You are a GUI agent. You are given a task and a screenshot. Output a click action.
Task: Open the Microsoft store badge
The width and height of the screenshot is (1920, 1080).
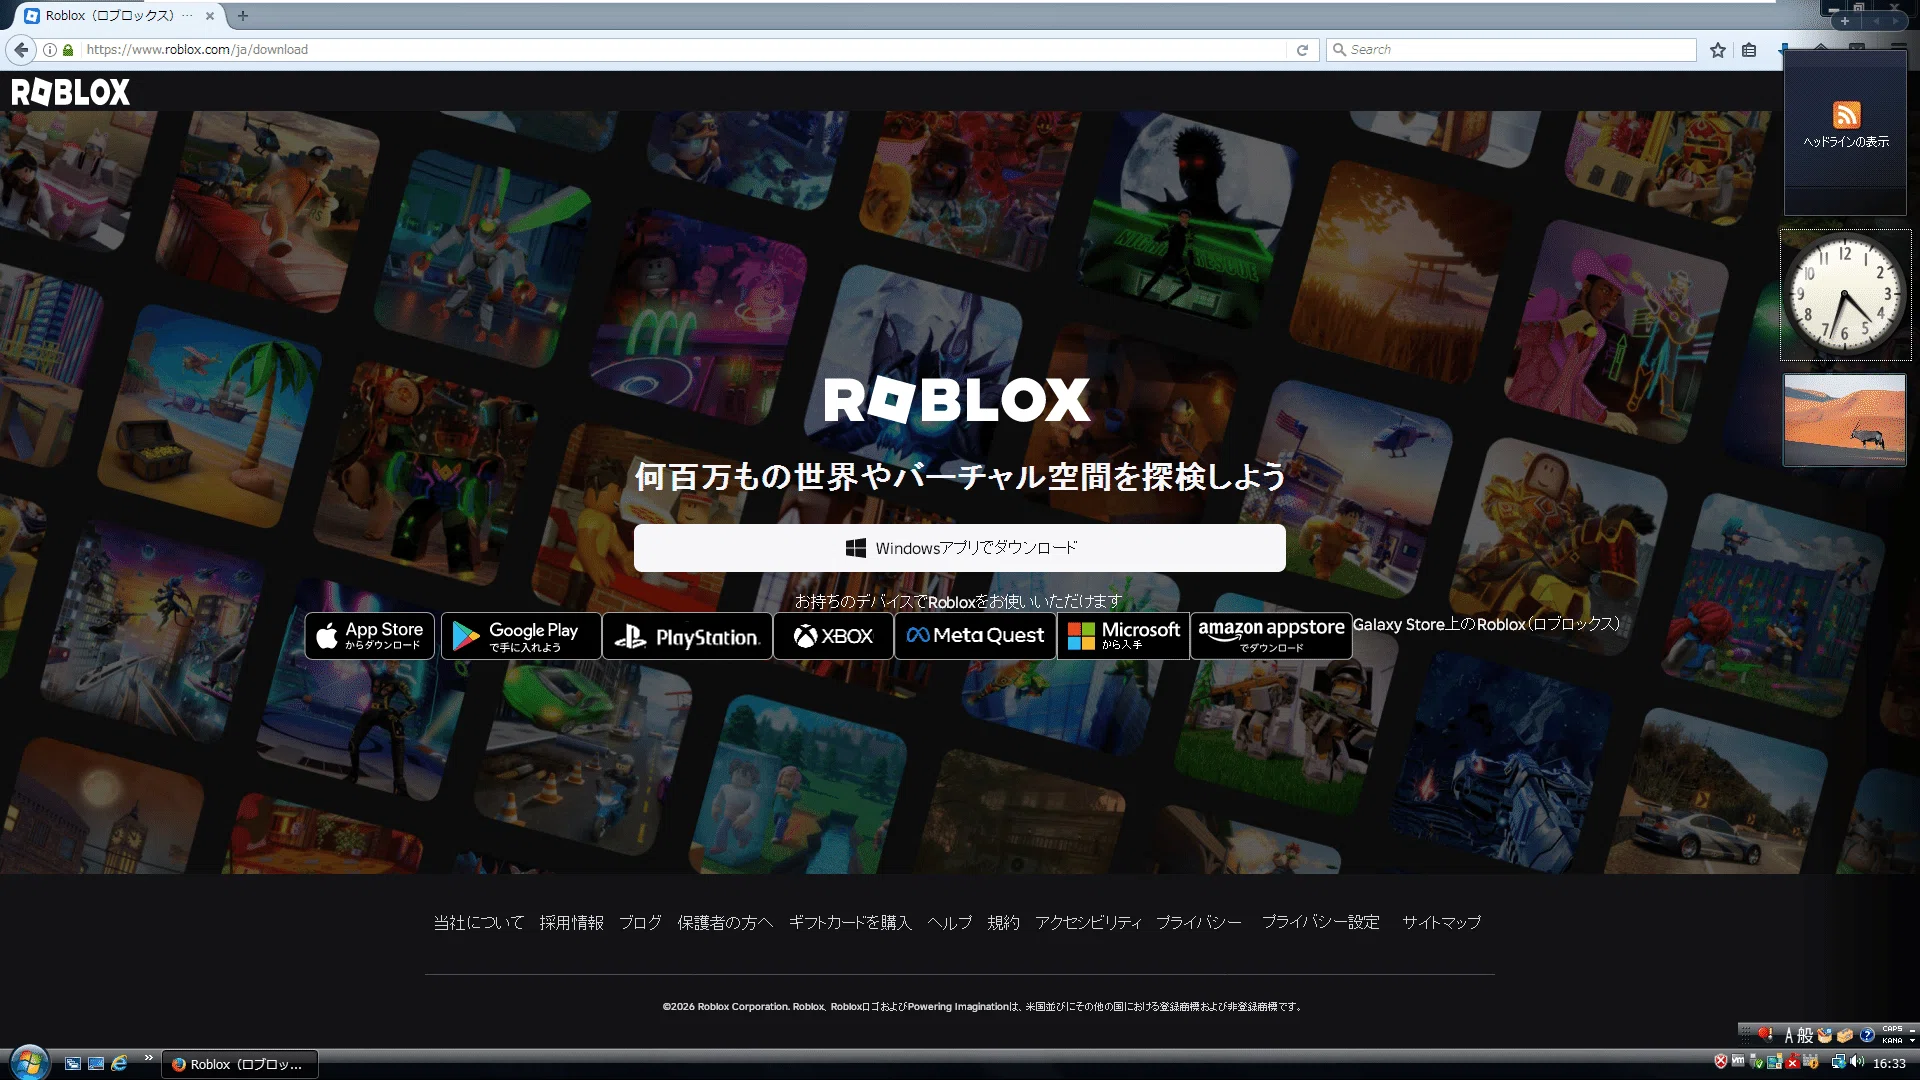click(1123, 636)
